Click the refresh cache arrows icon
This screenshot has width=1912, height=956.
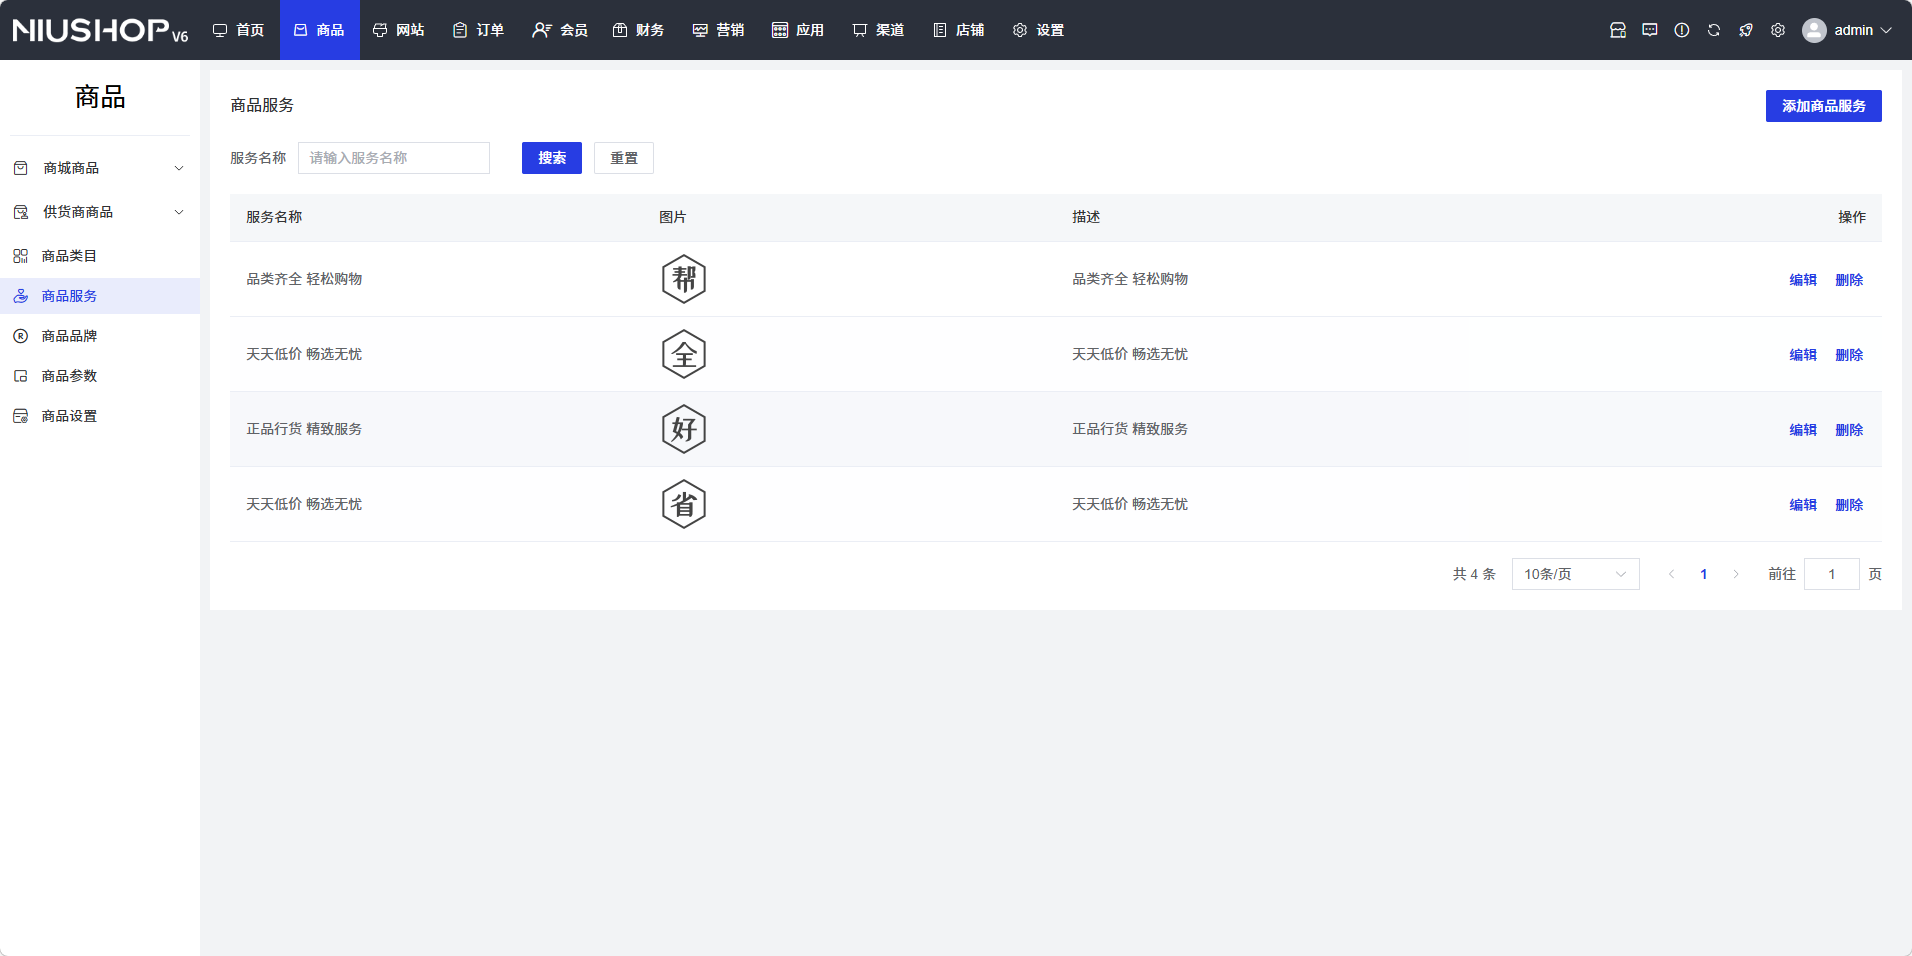1713,30
